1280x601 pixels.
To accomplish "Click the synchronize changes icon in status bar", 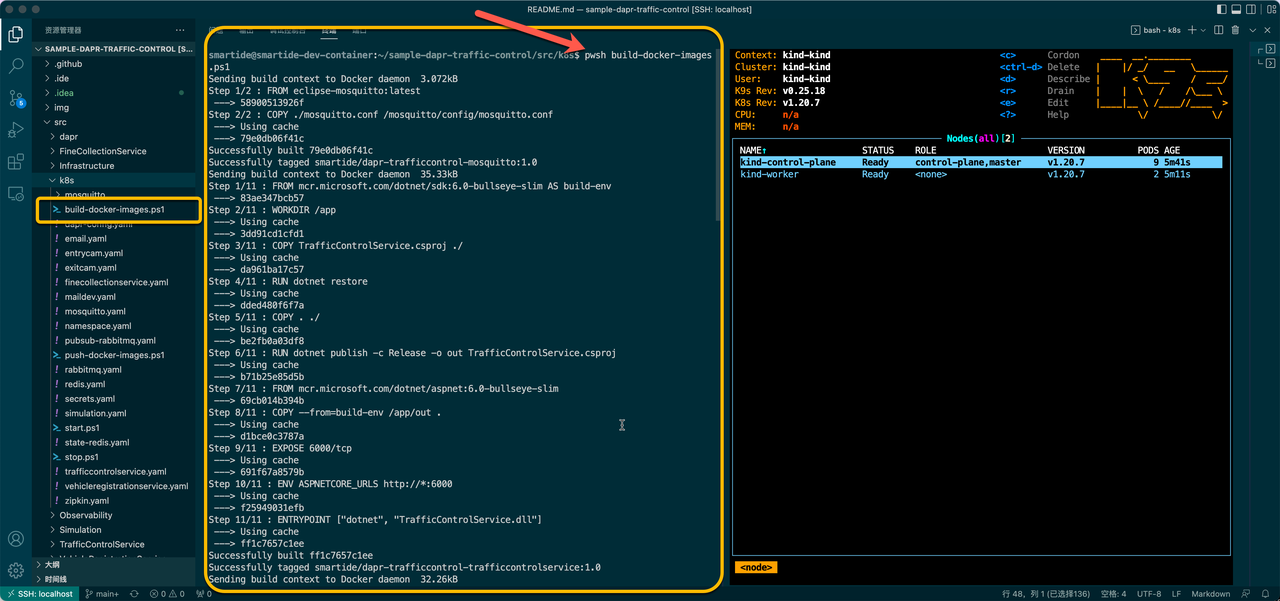I will click(135, 594).
